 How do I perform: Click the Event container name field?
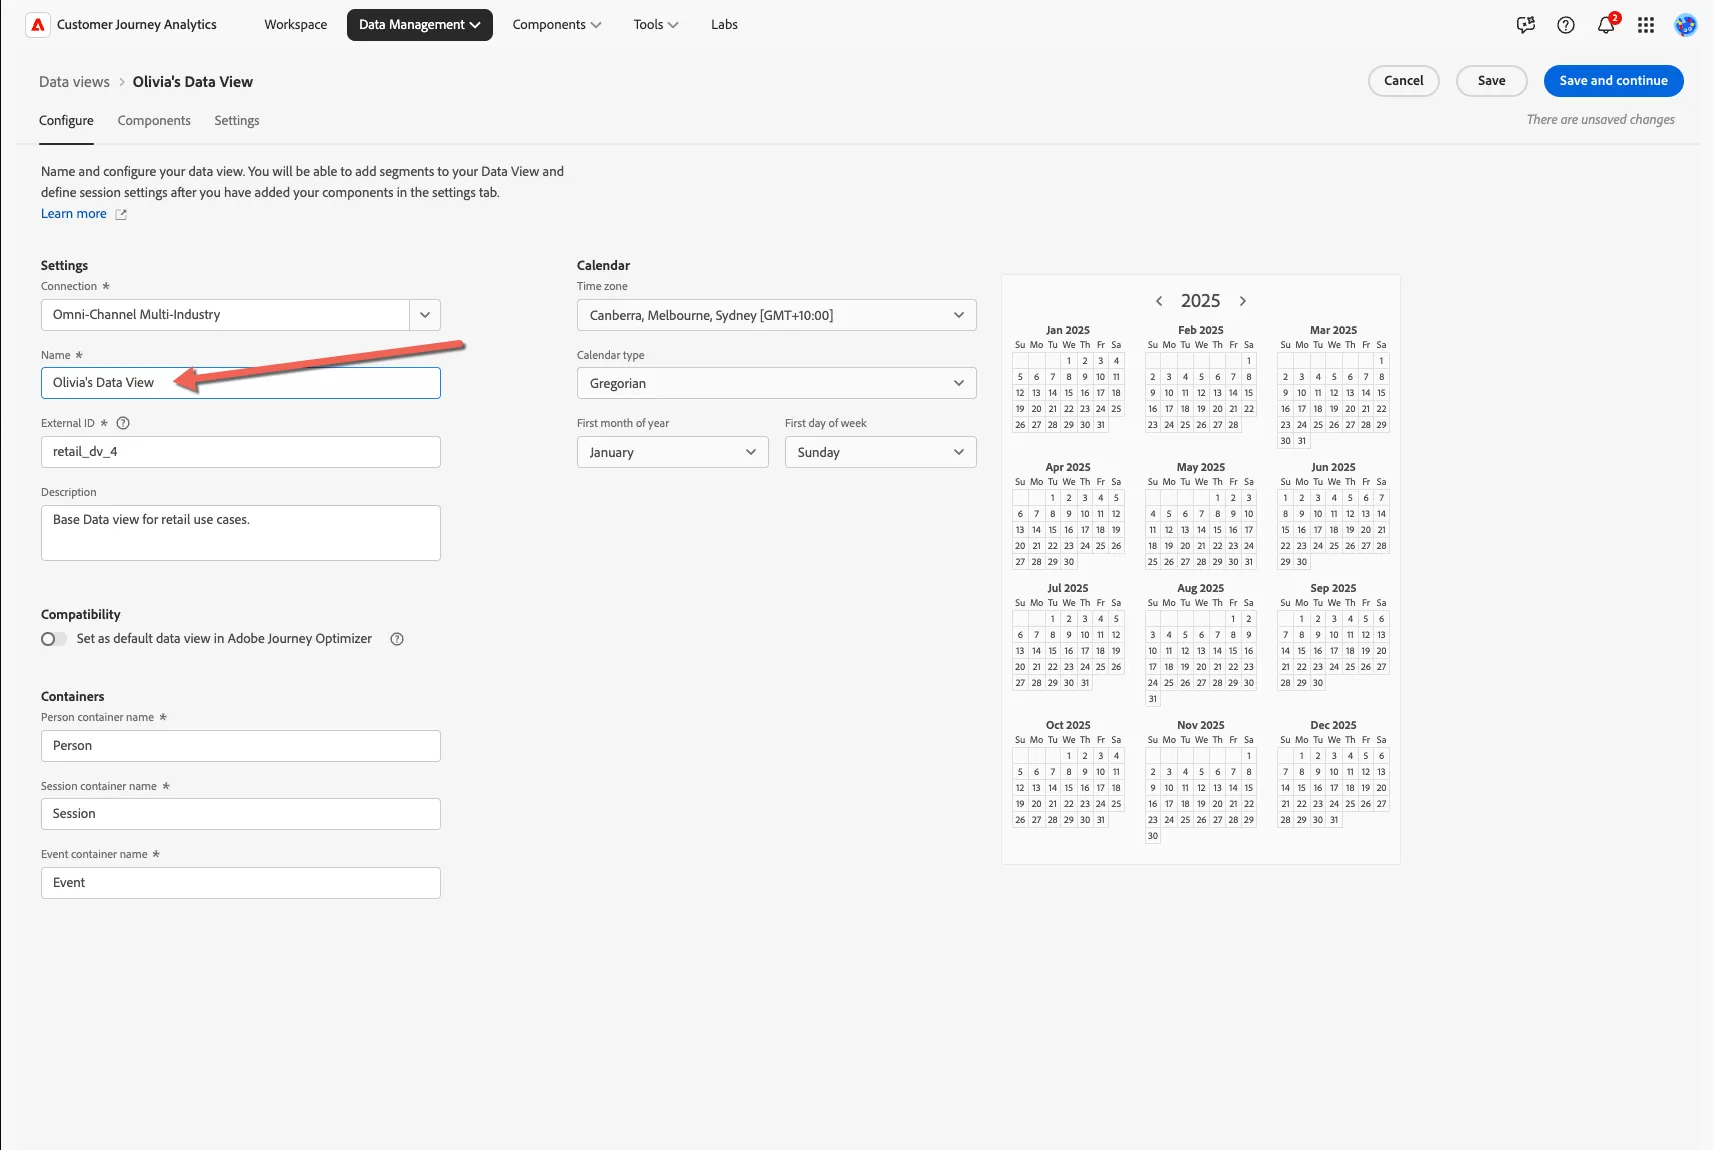click(x=240, y=883)
